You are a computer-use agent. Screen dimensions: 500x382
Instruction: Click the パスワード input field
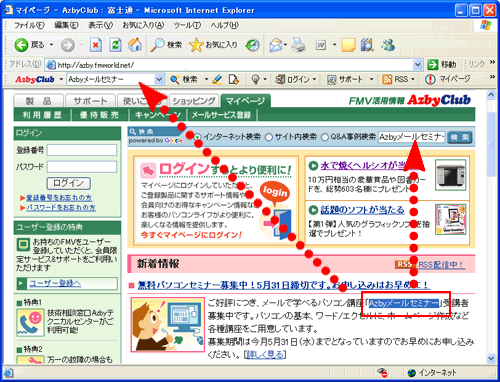(82, 167)
